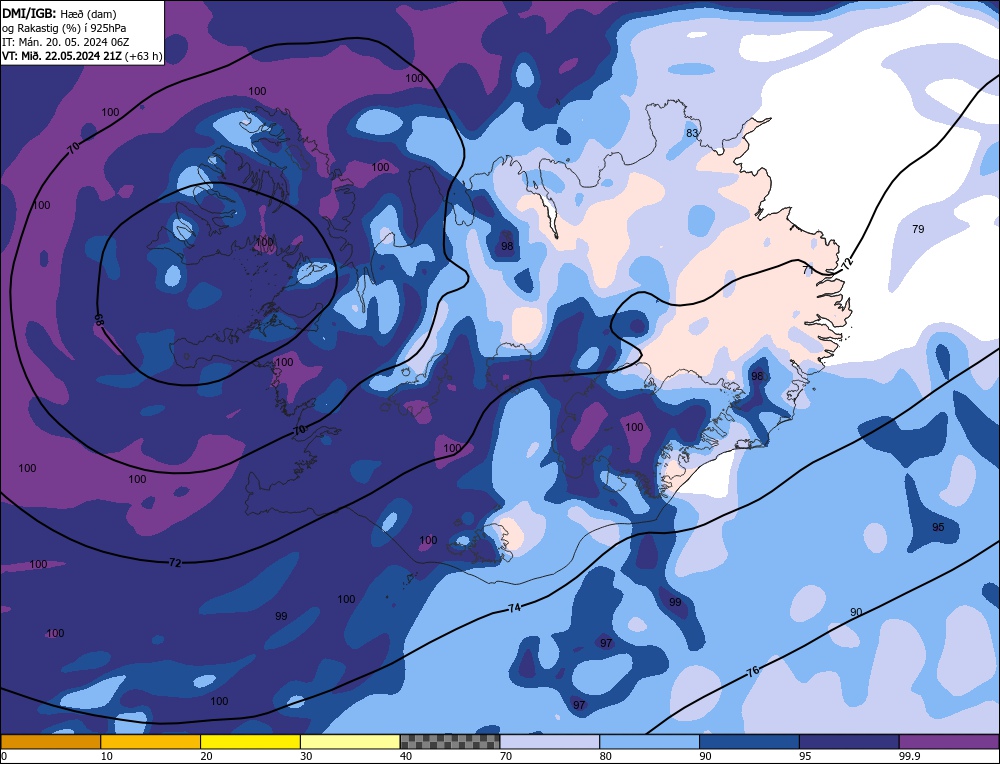Click the bright yellow 20–30 legend swatch
The height and width of the screenshot is (764, 1000).
tap(250, 742)
